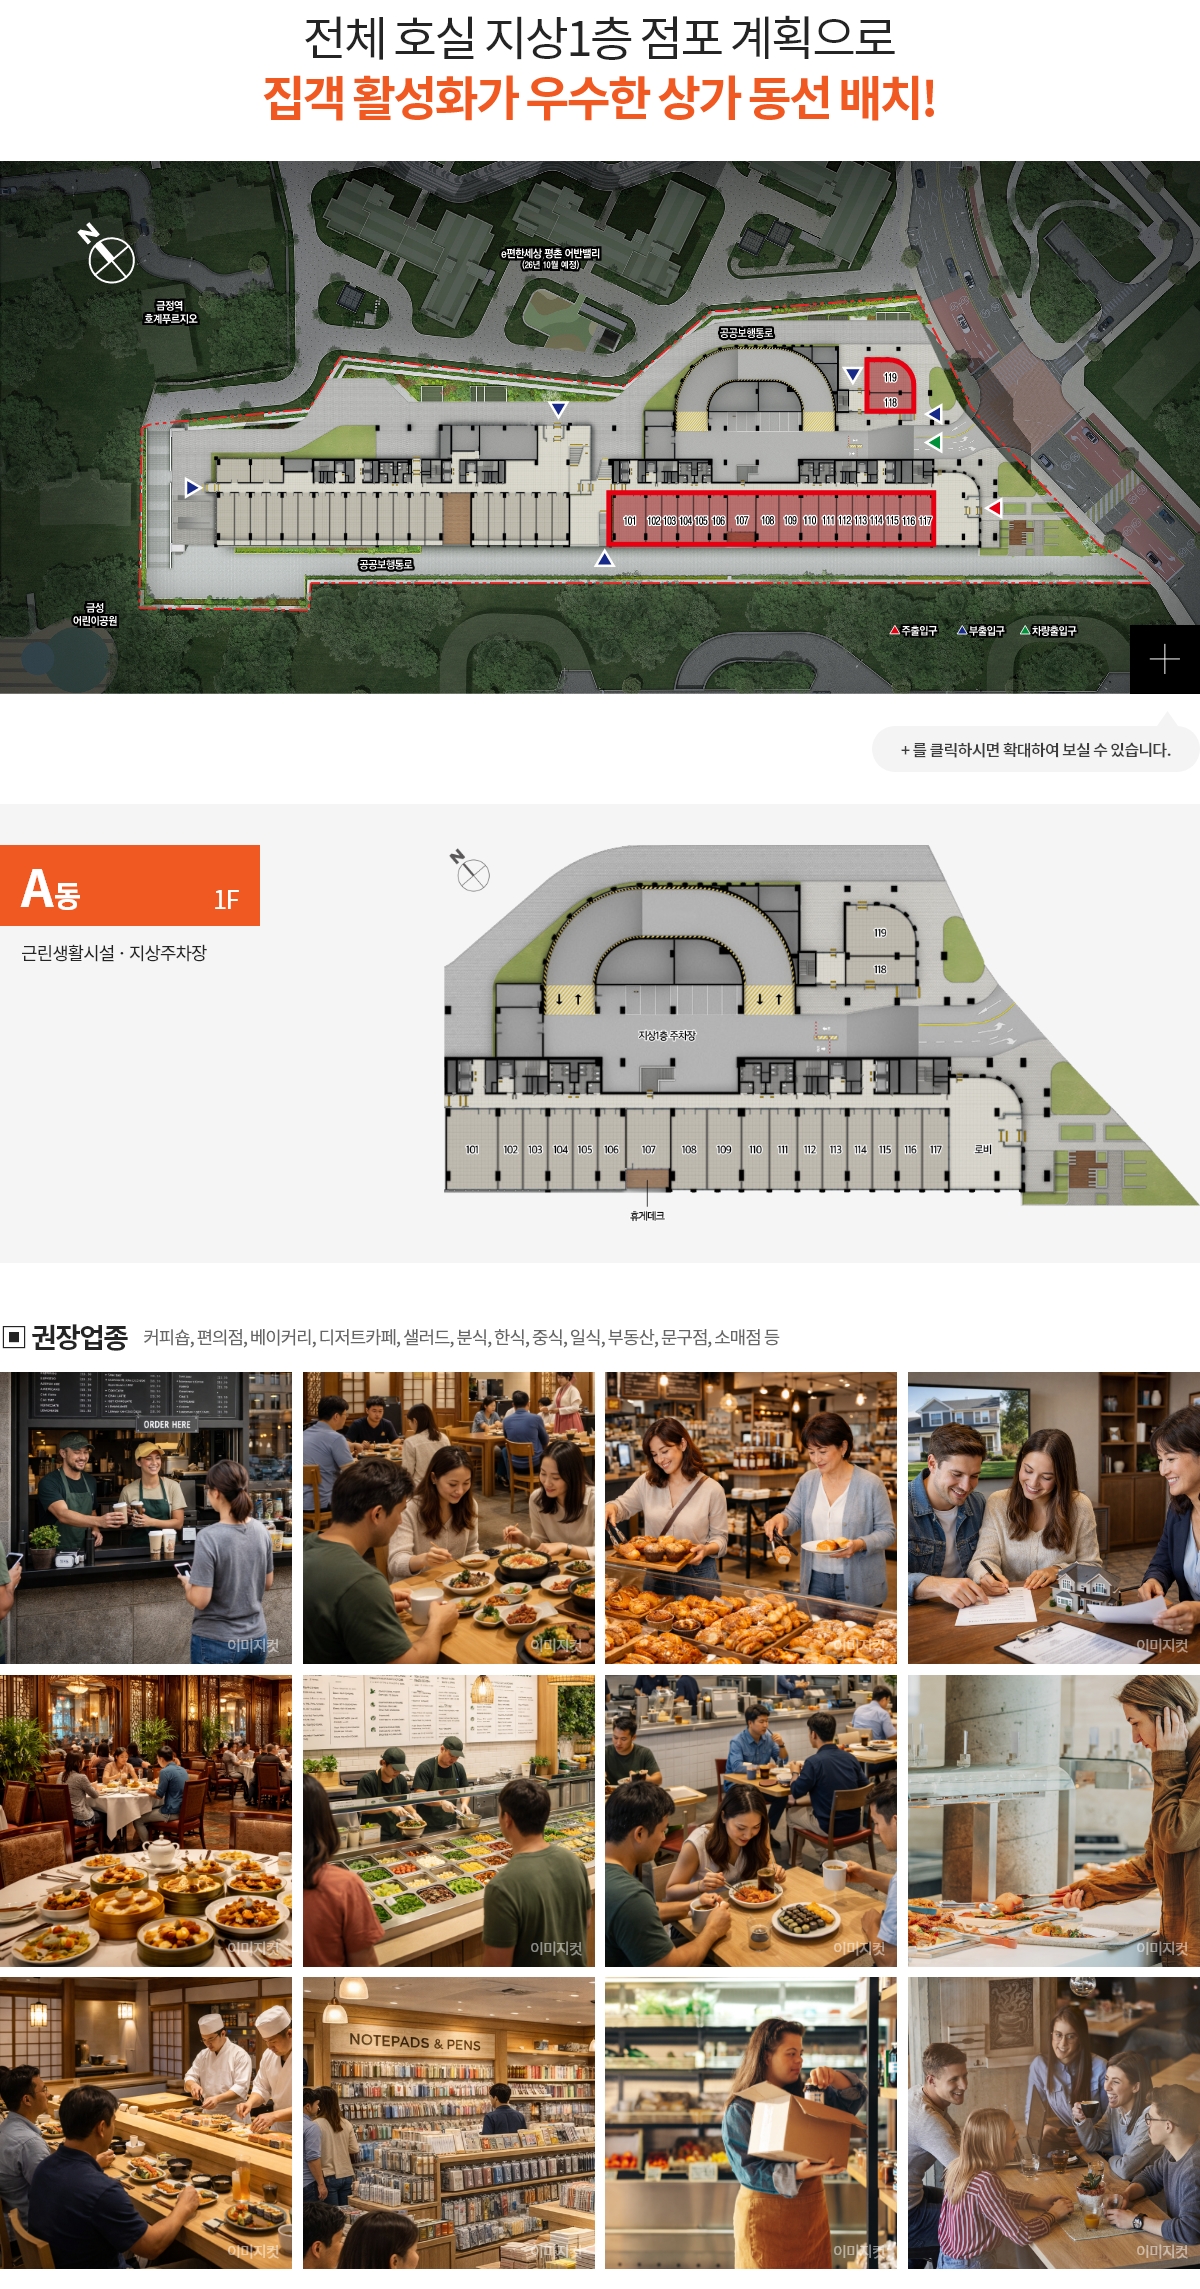
Task: Click the plus icon to enlarge site map
Action: [1164, 659]
